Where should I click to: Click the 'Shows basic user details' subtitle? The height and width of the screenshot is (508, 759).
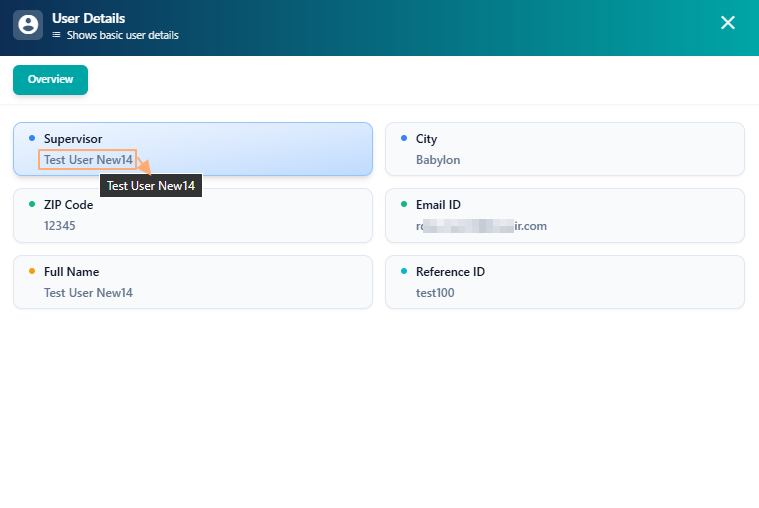coord(122,35)
